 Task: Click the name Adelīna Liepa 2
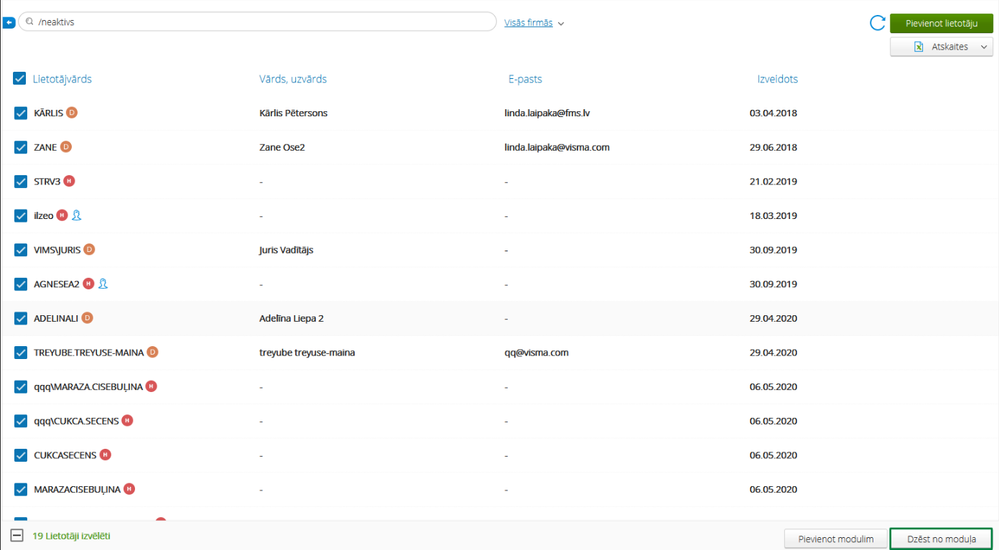[291, 318]
